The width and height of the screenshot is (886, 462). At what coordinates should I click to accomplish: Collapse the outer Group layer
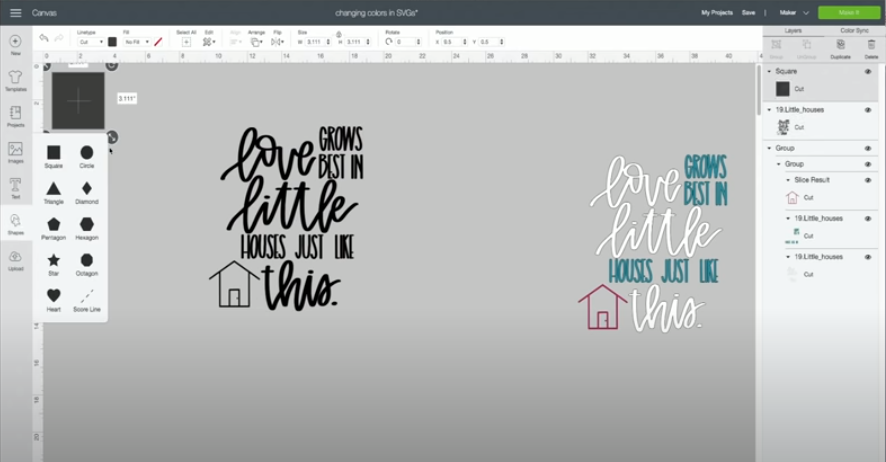click(769, 148)
